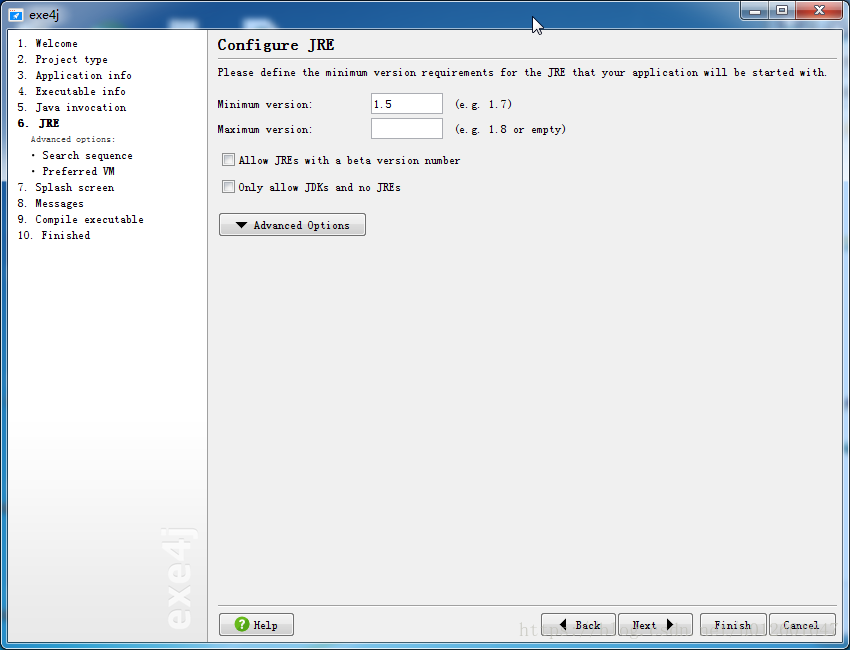The image size is (850, 650).
Task: Go Back to previous wizard step
Action: (578, 625)
